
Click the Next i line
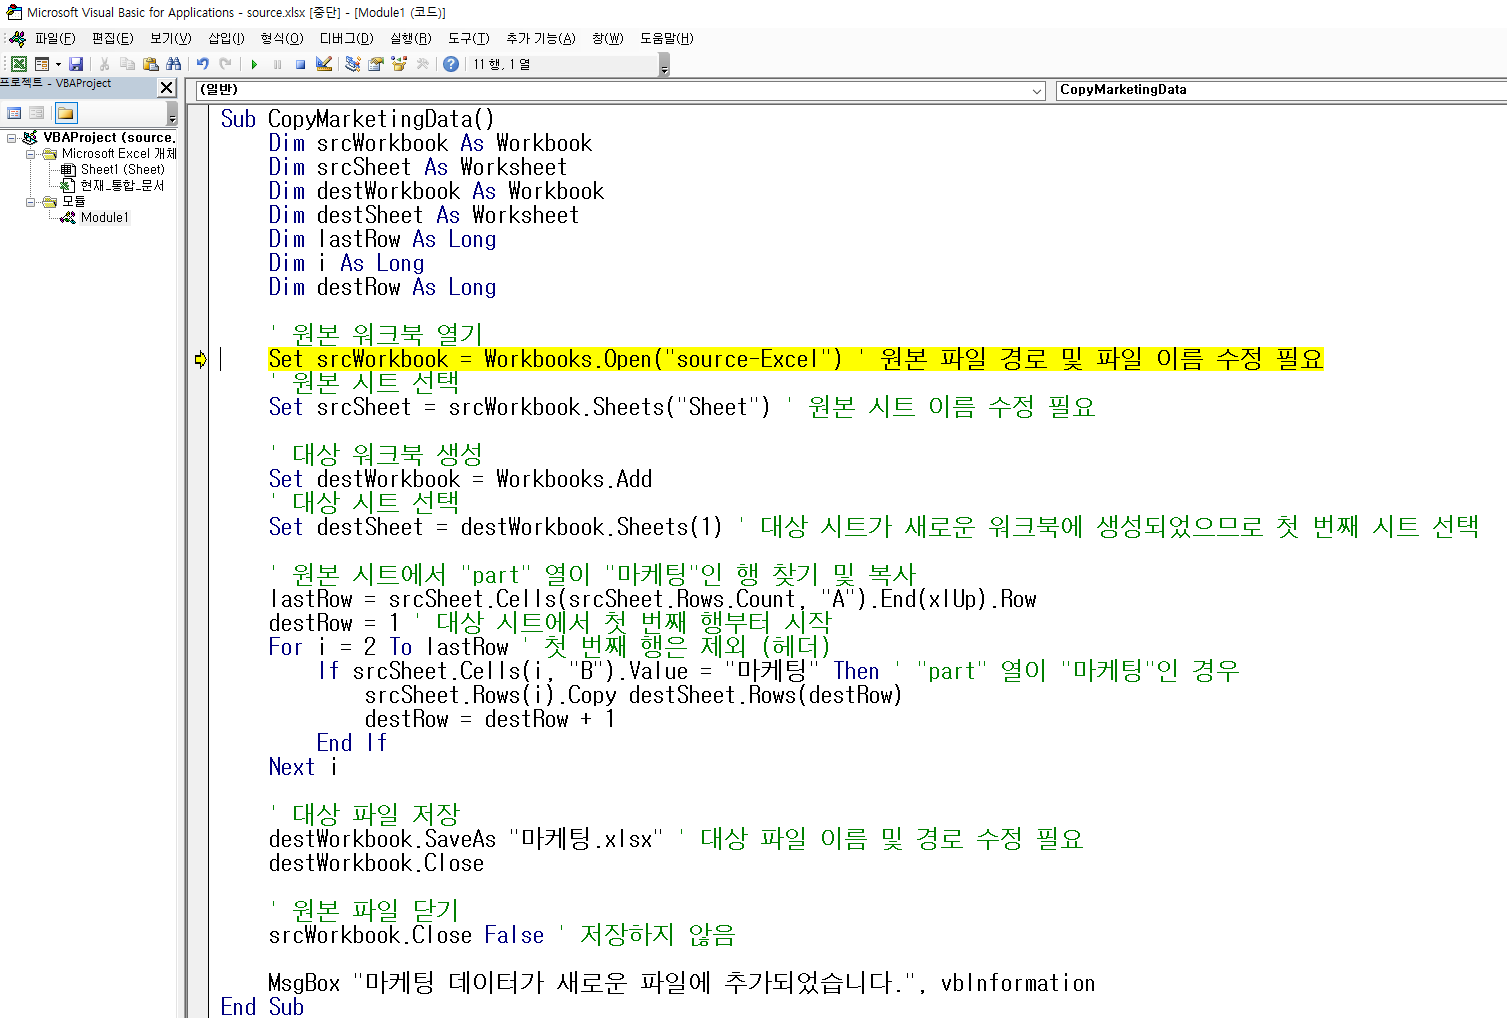coord(303,767)
